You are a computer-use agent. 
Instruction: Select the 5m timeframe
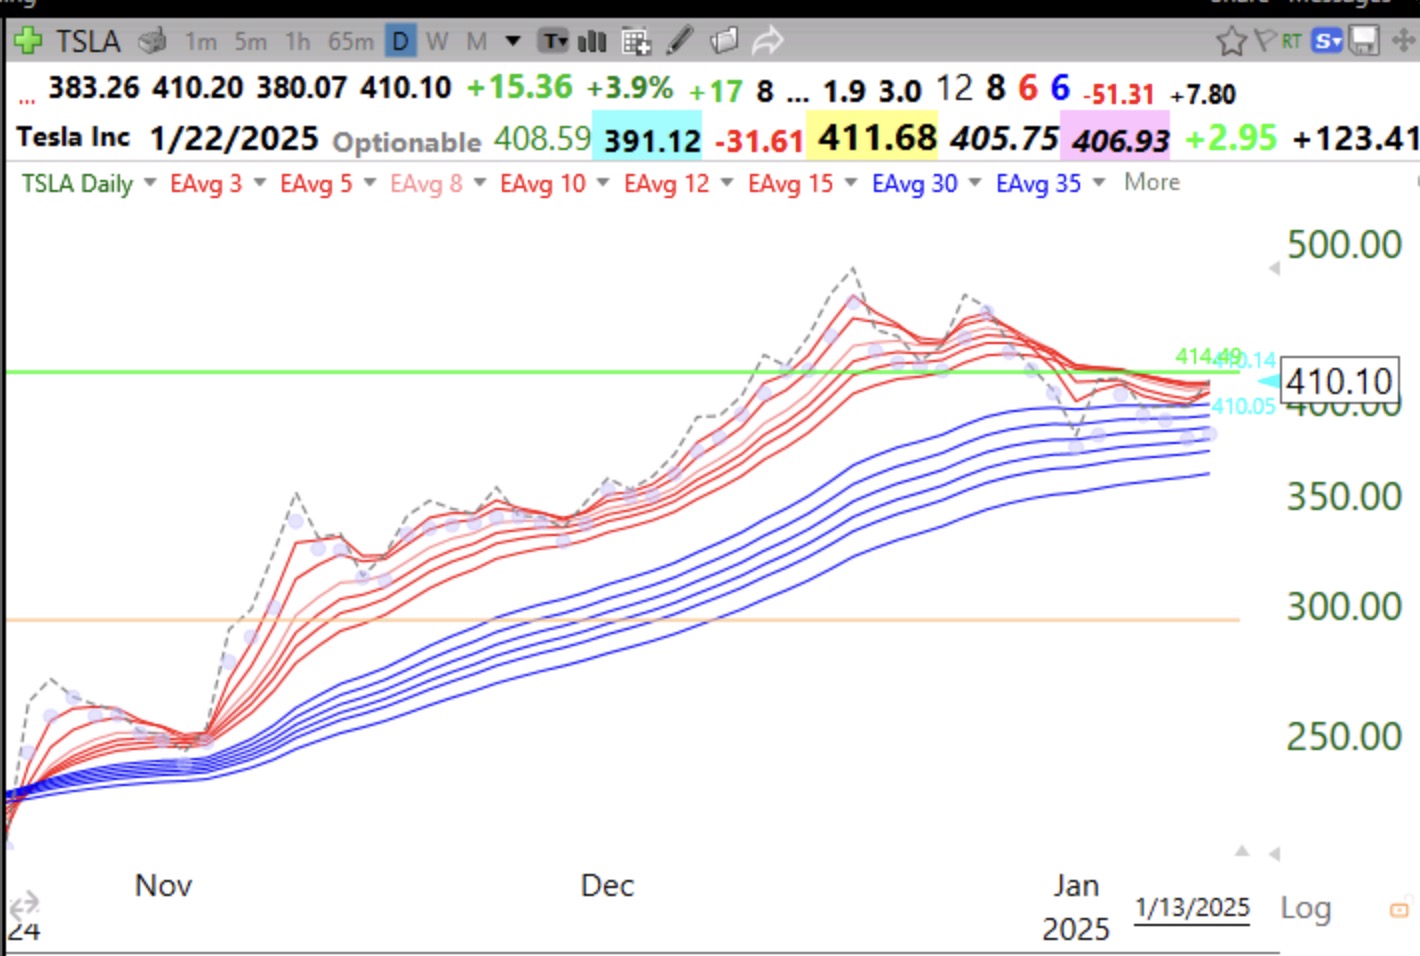pos(251,42)
